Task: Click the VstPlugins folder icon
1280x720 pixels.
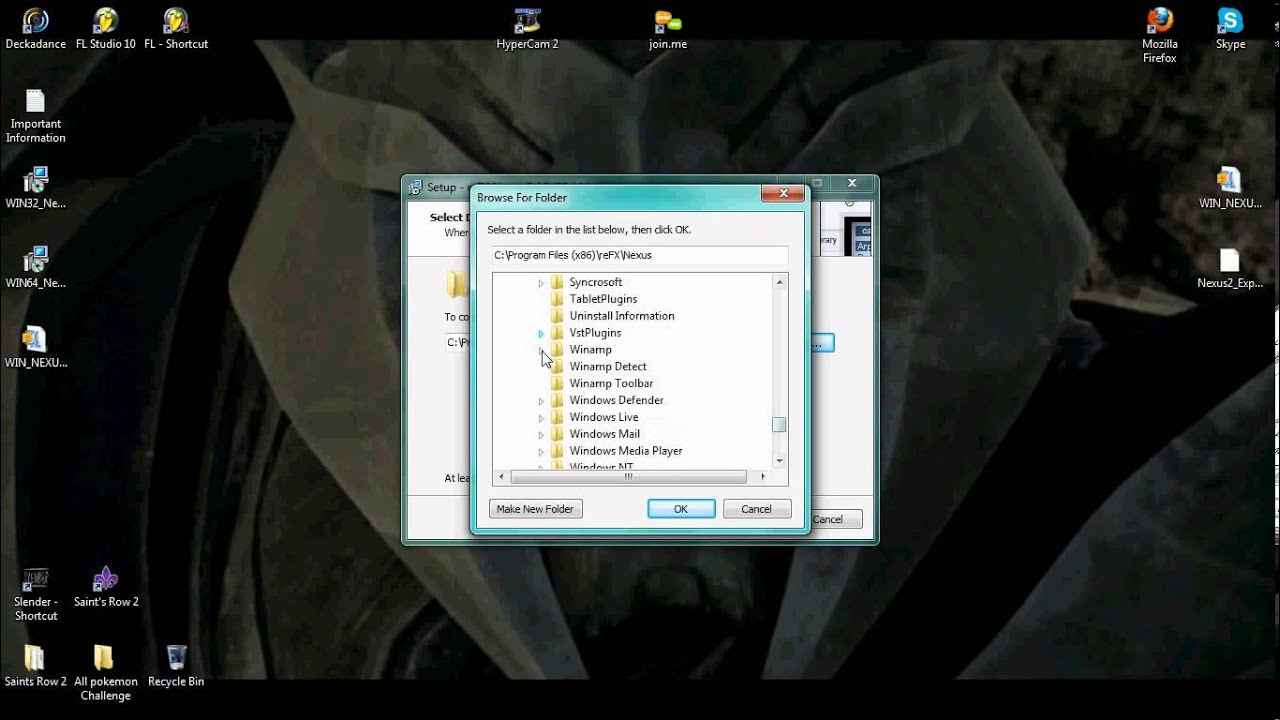Action: coord(558,333)
